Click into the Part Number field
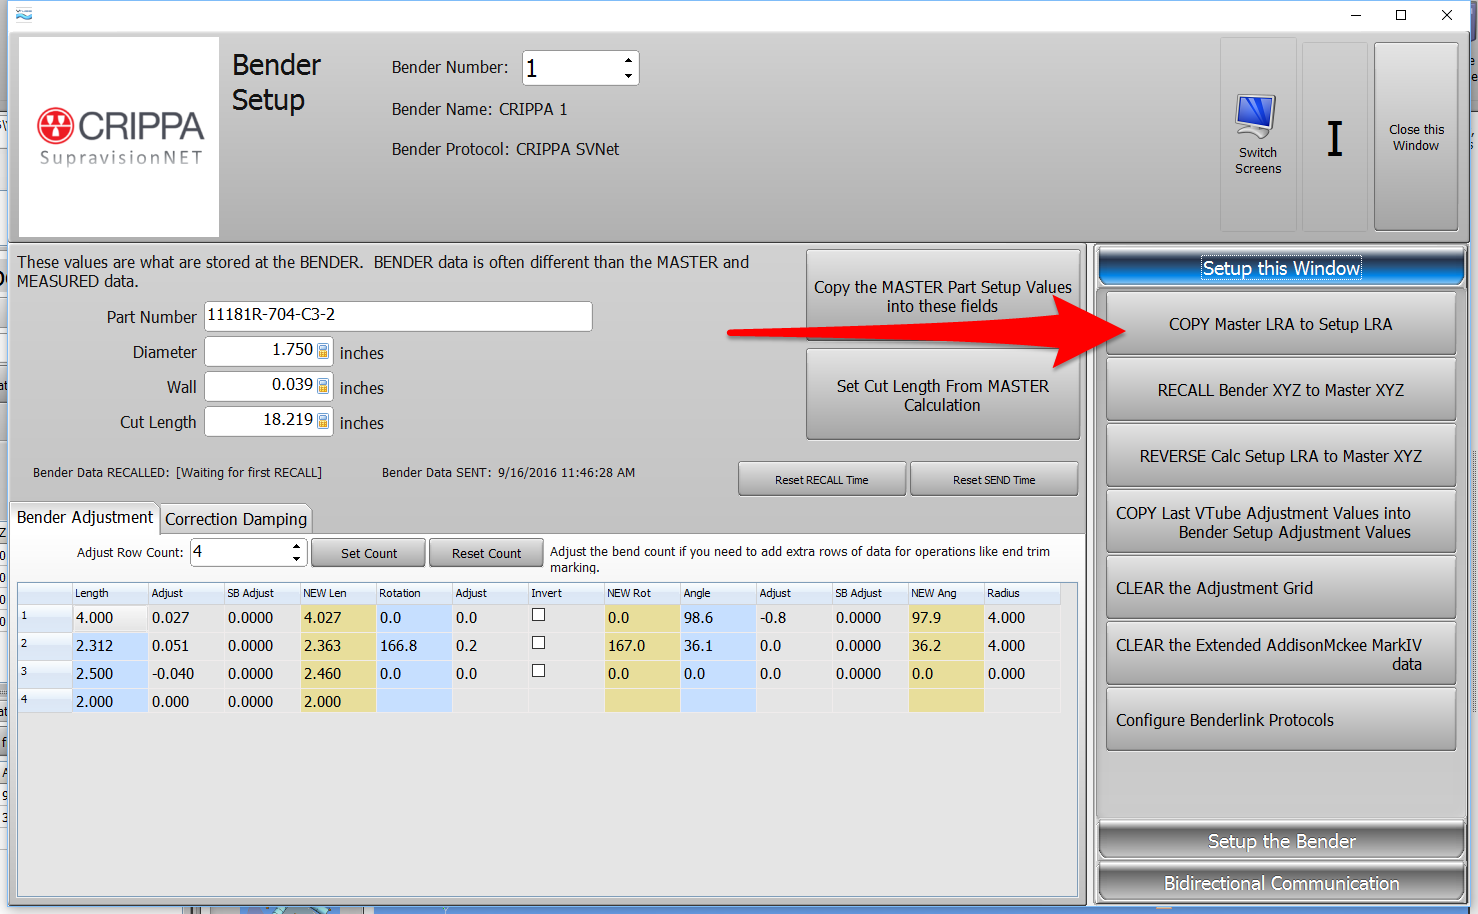The width and height of the screenshot is (1478, 914). pyautogui.click(x=398, y=316)
